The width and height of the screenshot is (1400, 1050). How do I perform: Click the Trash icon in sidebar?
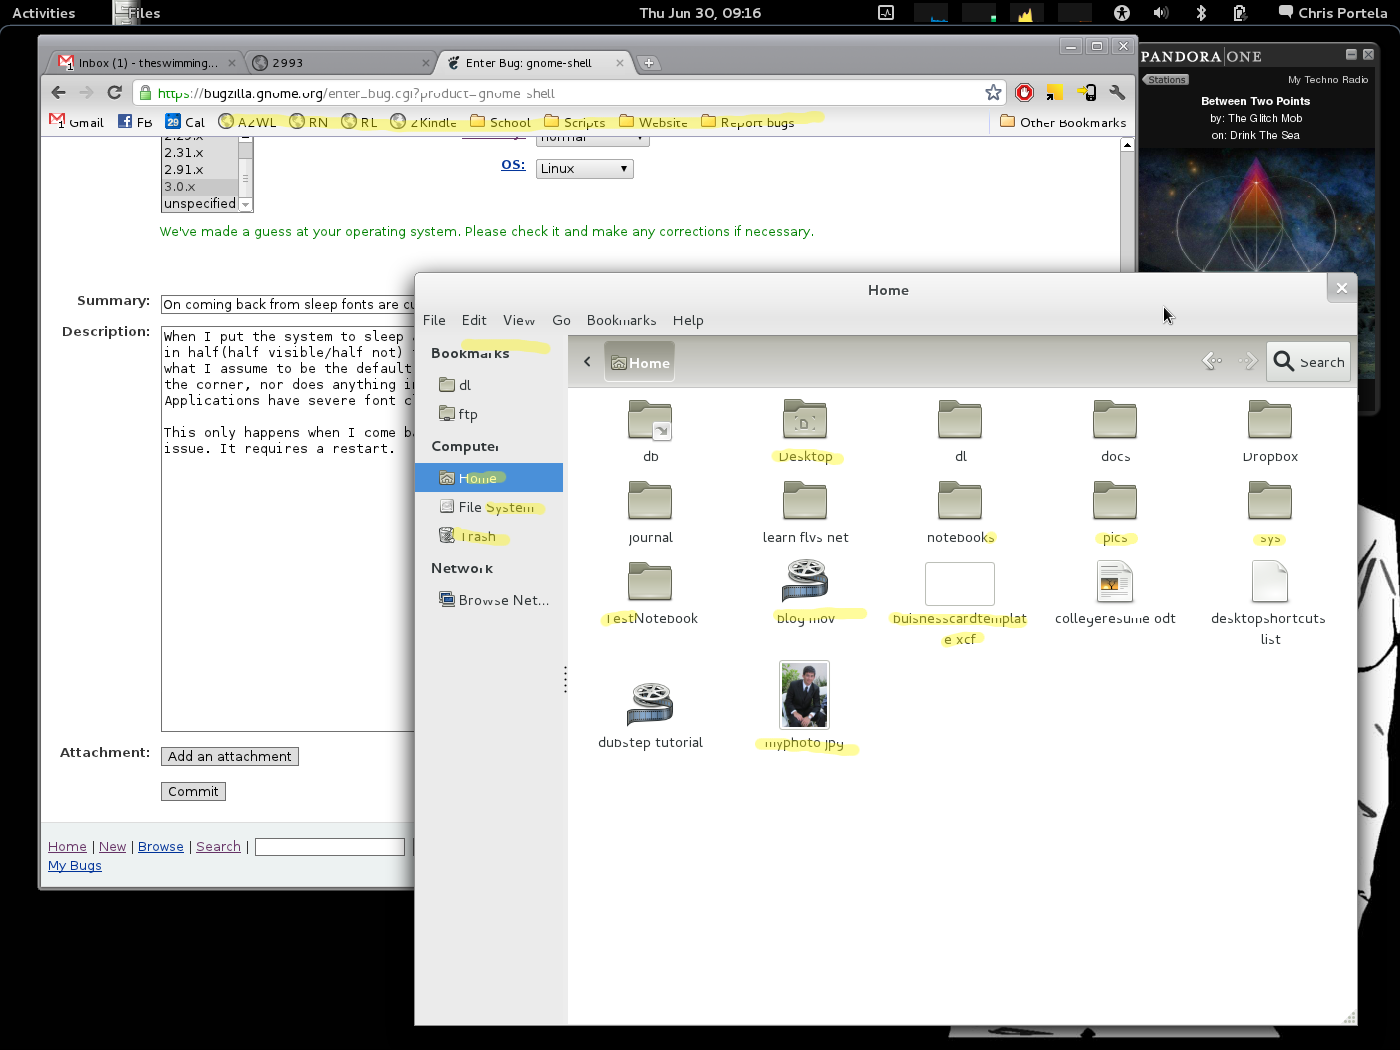point(447,536)
